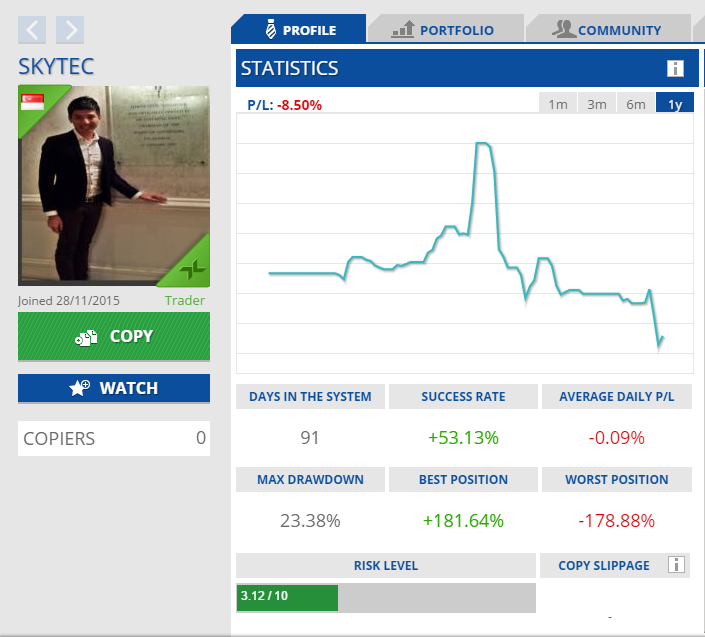The height and width of the screenshot is (637, 705).
Task: Click the Singapore flag icon on photo
Action: pos(33,102)
